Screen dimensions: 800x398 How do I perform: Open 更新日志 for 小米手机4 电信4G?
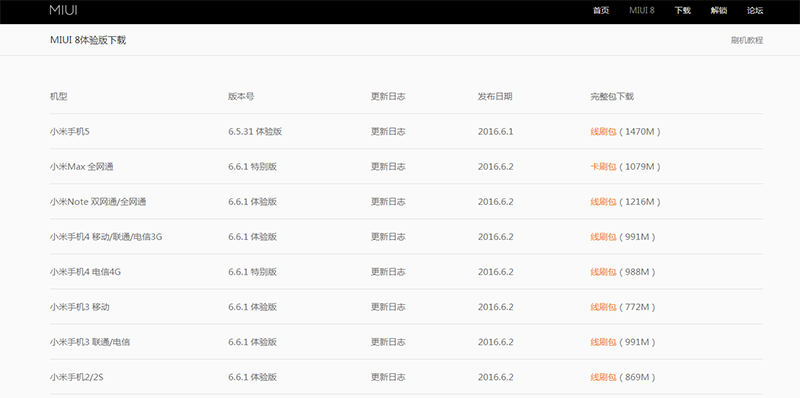tap(388, 272)
